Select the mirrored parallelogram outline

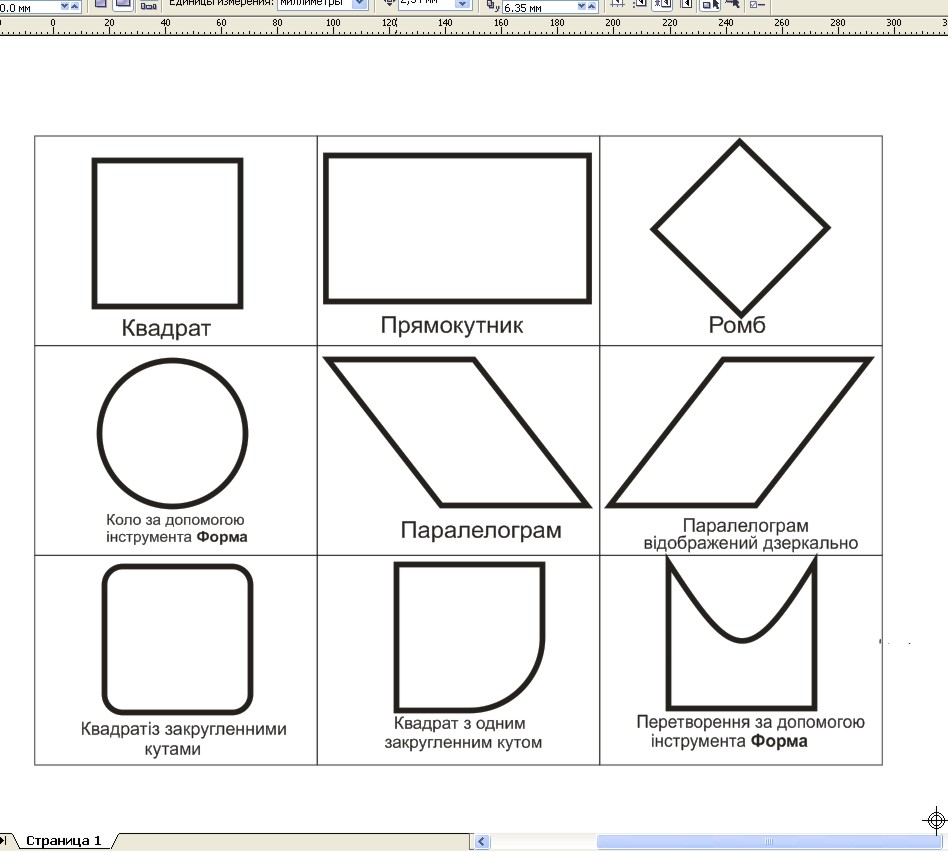tap(740, 432)
